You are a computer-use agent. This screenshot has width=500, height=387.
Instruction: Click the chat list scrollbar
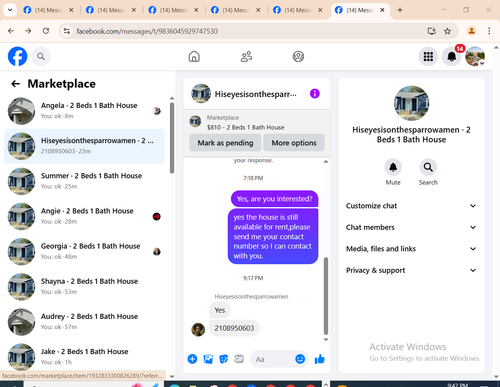coord(172,138)
